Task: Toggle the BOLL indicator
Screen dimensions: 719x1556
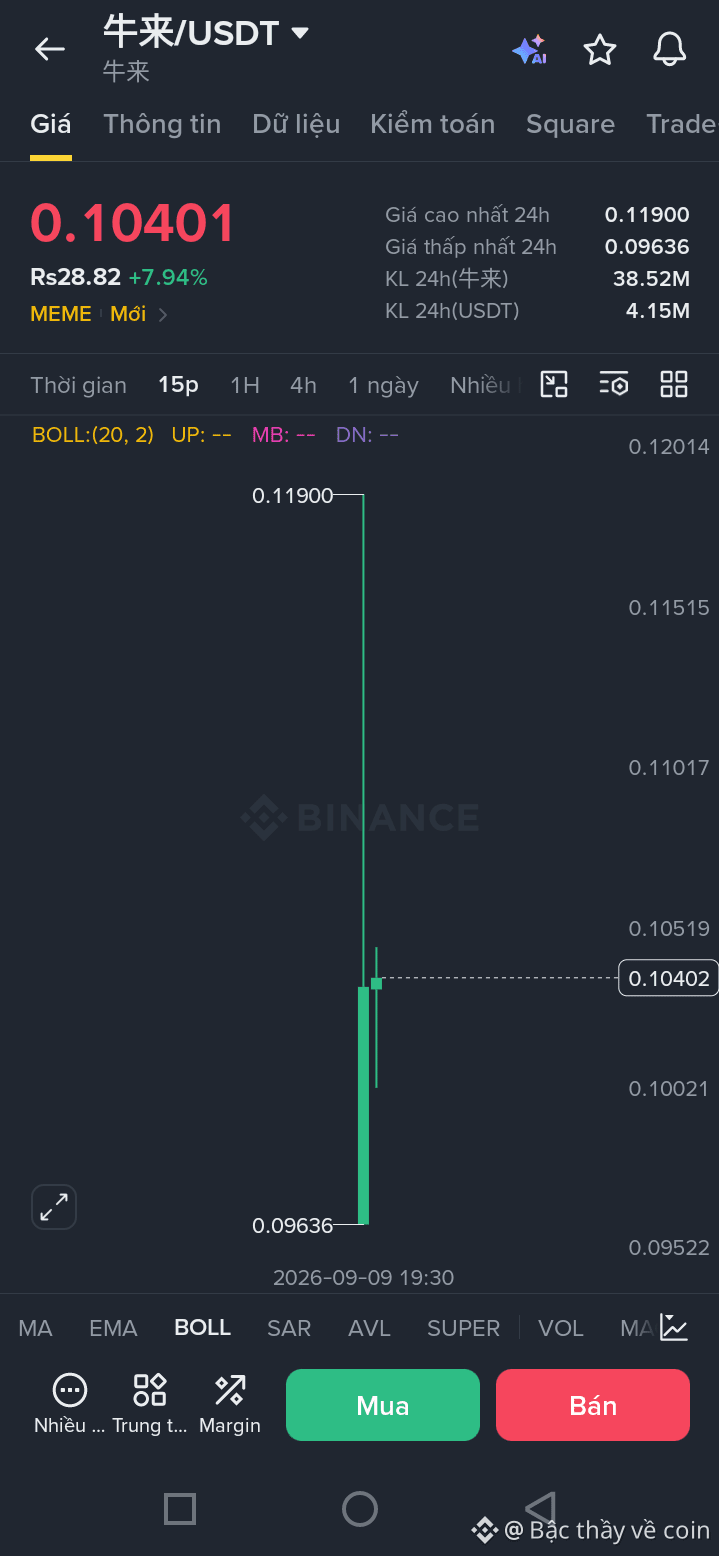Action: [203, 1328]
